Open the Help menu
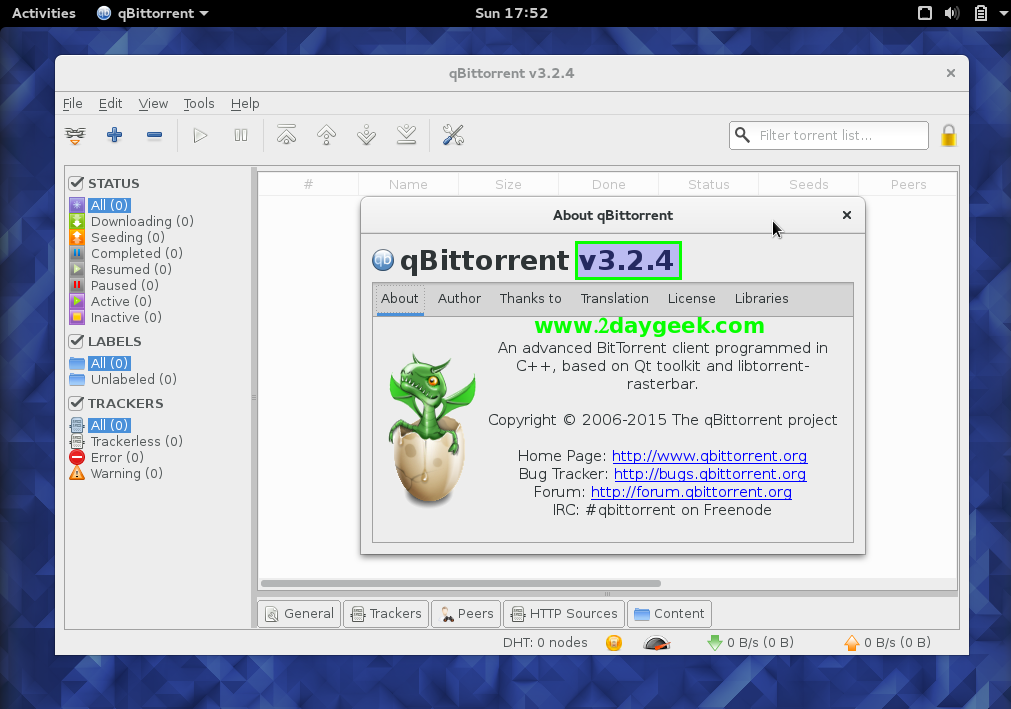 (245, 103)
